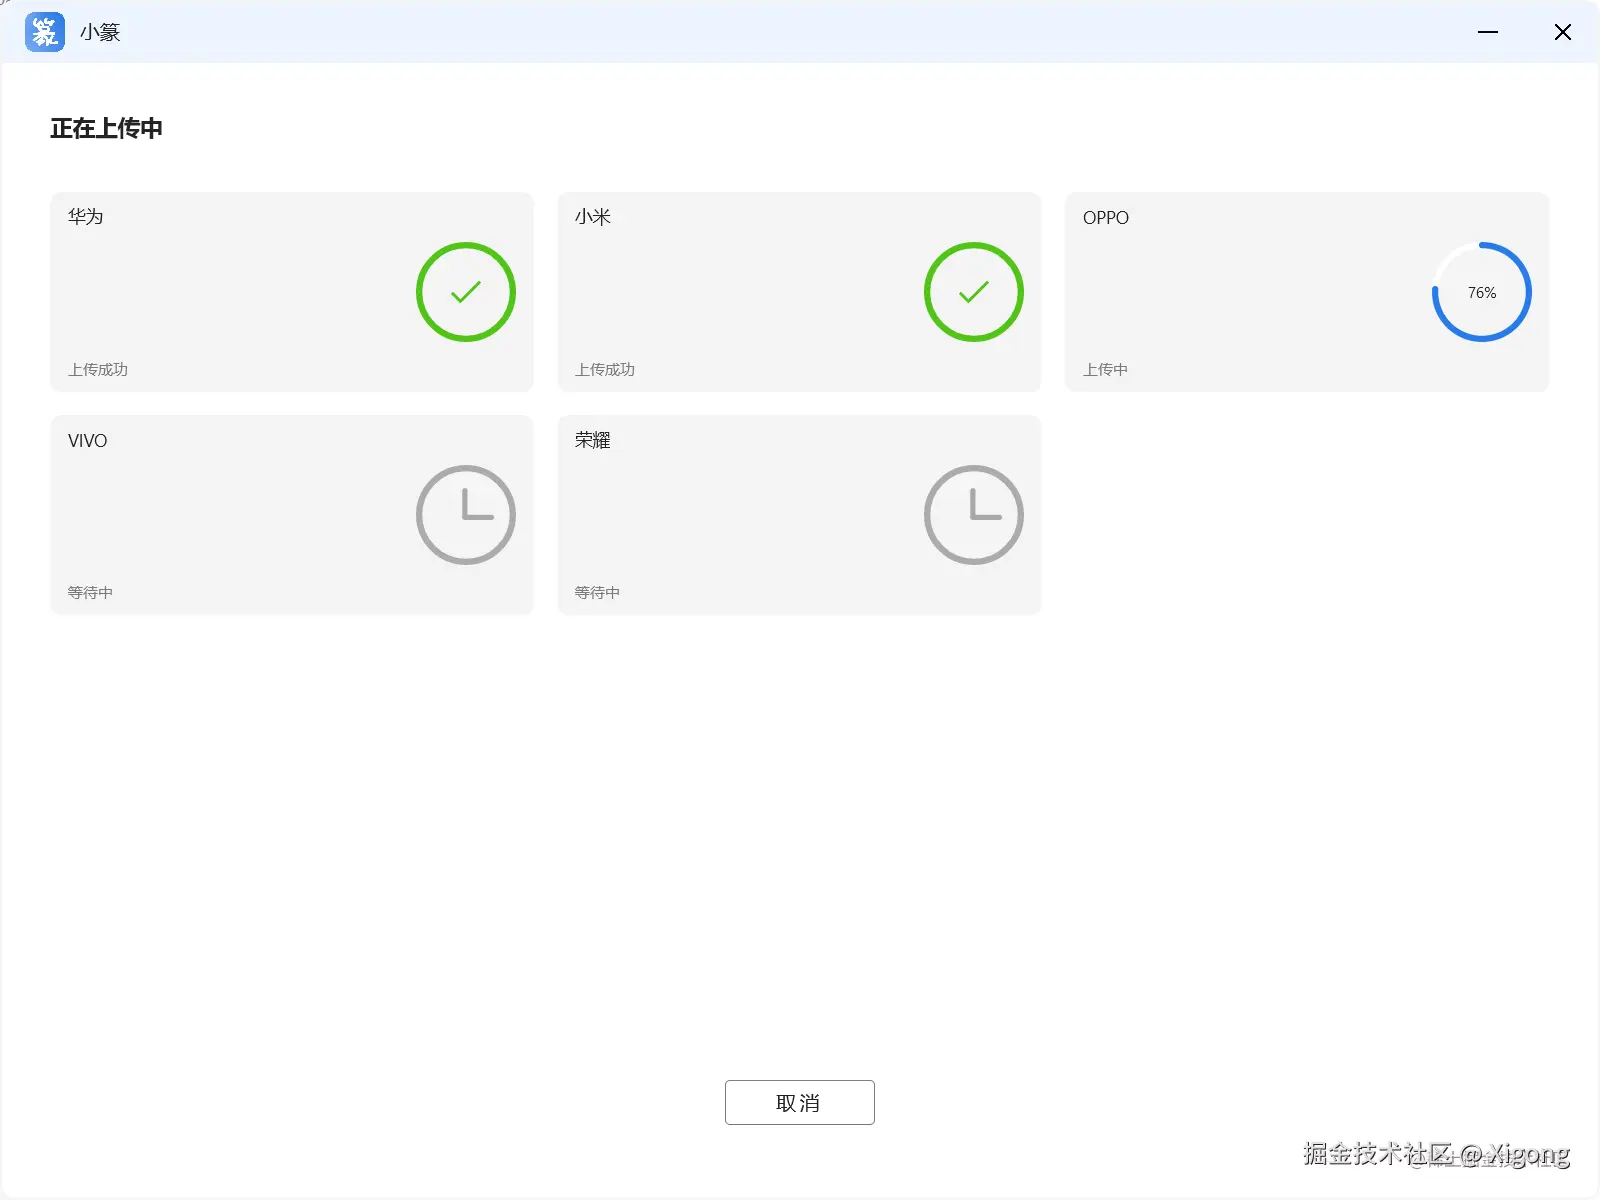This screenshot has width=1600, height=1200.
Task: Click the waiting clock icon on 荣耀 card
Action: (974, 515)
